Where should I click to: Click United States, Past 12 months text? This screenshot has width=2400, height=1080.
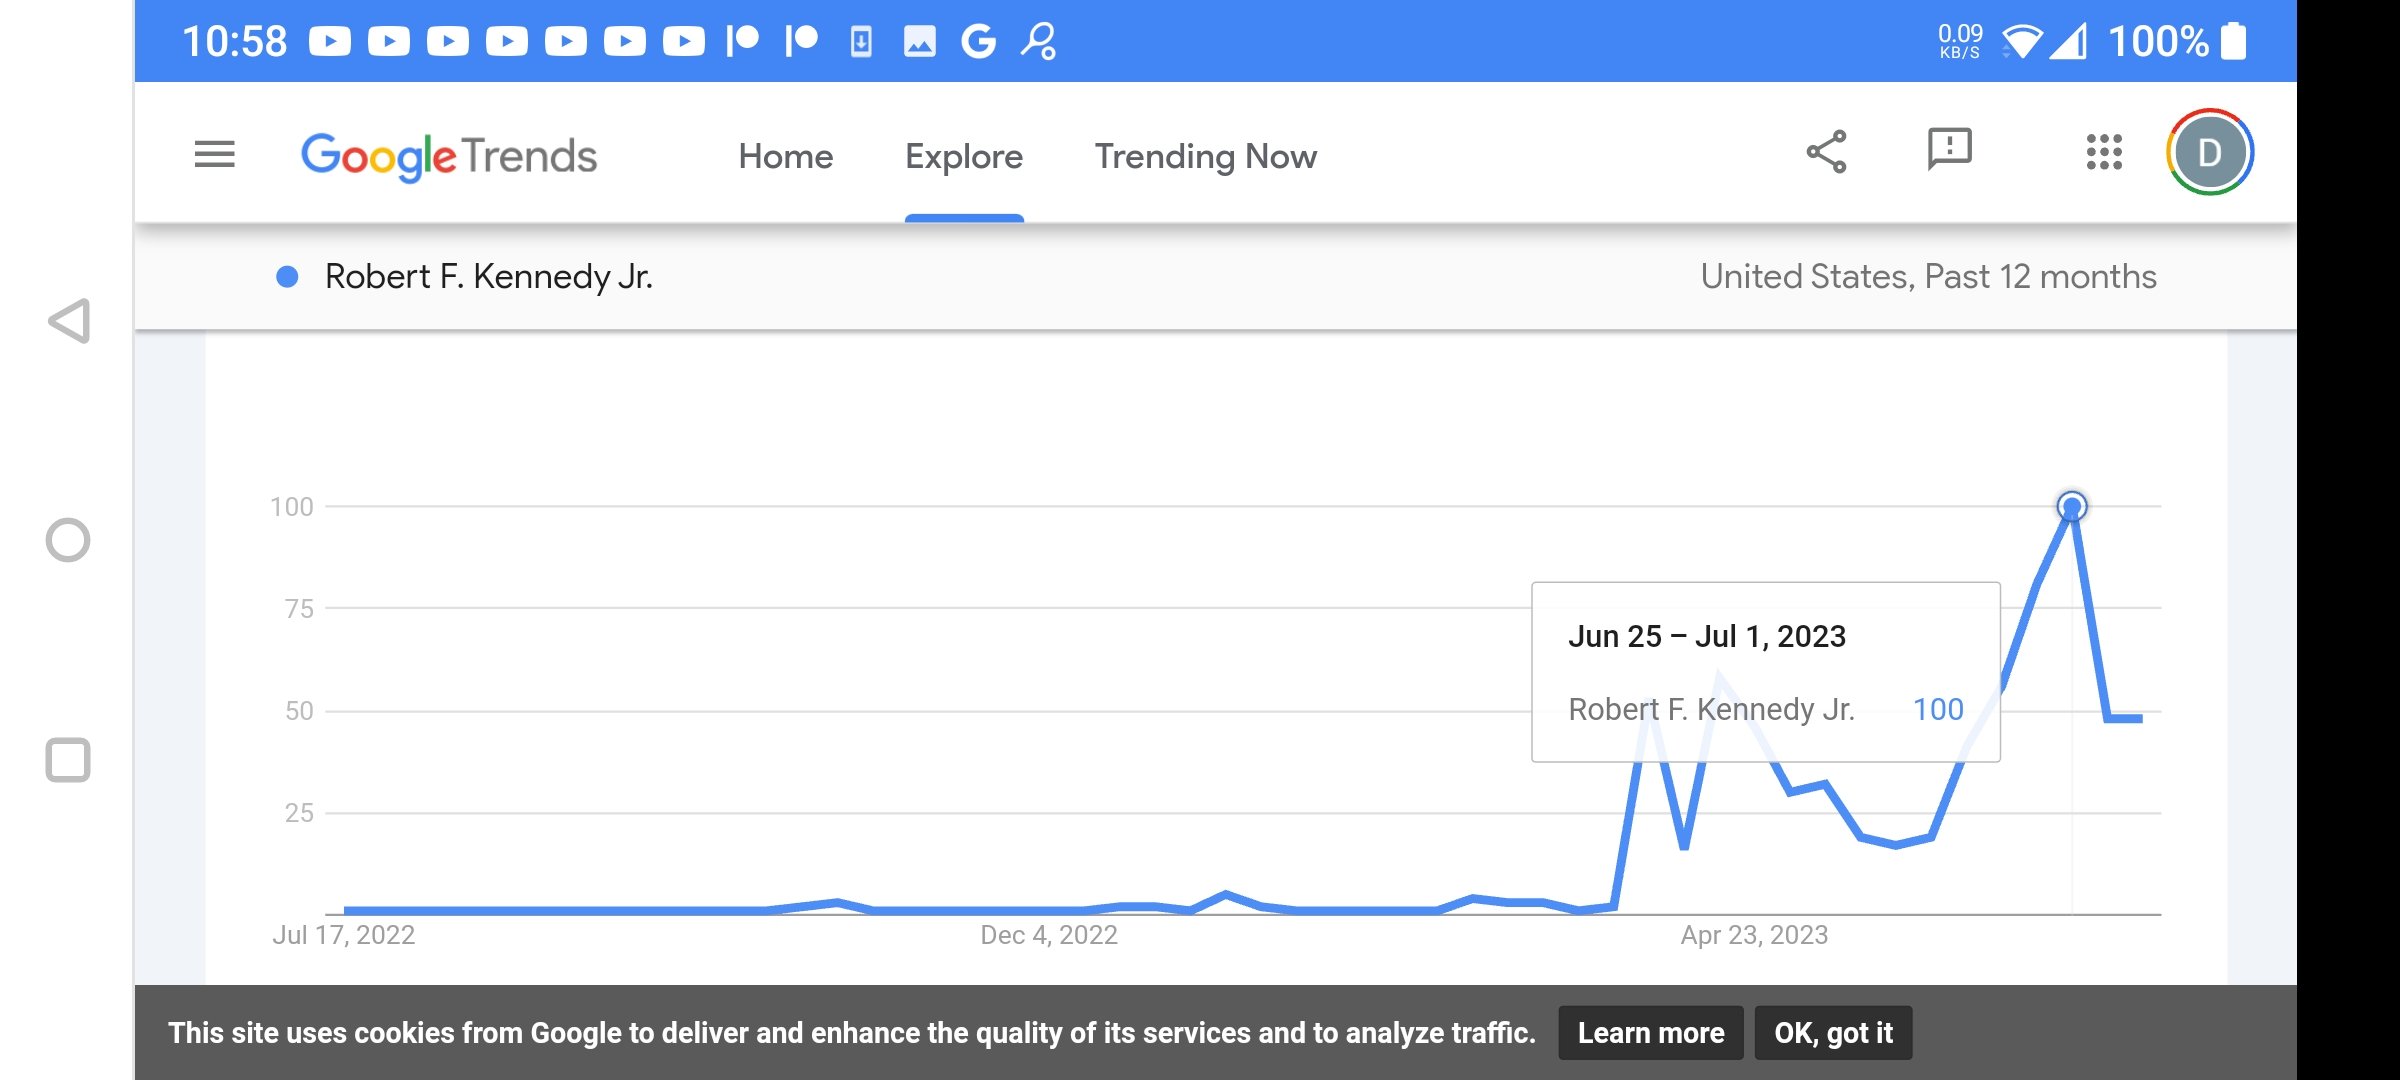[x=1929, y=276]
